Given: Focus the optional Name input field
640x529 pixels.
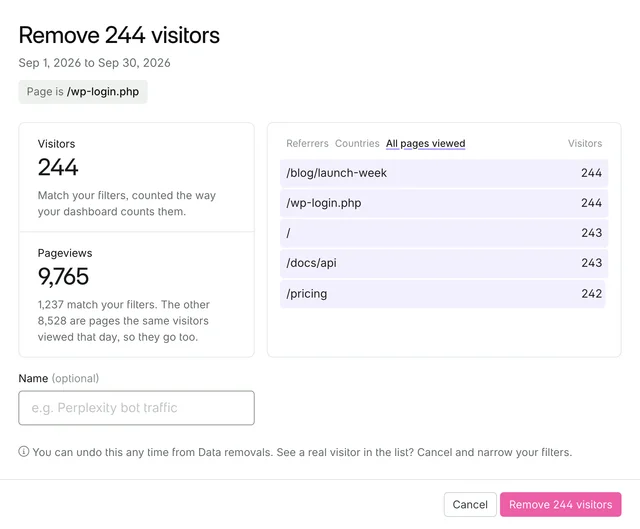Looking at the screenshot, I should pos(136,408).
